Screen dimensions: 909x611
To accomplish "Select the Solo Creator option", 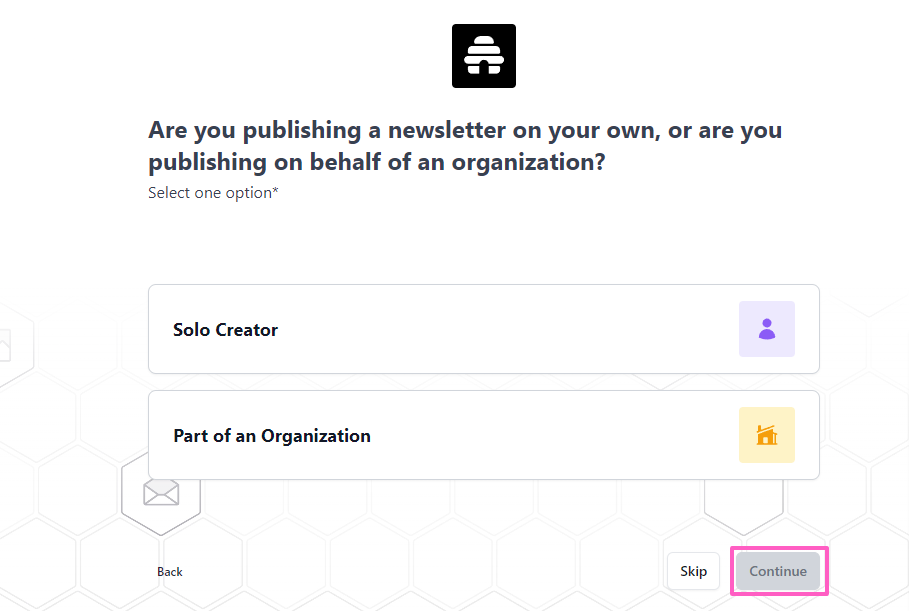I will [x=450, y=329].
